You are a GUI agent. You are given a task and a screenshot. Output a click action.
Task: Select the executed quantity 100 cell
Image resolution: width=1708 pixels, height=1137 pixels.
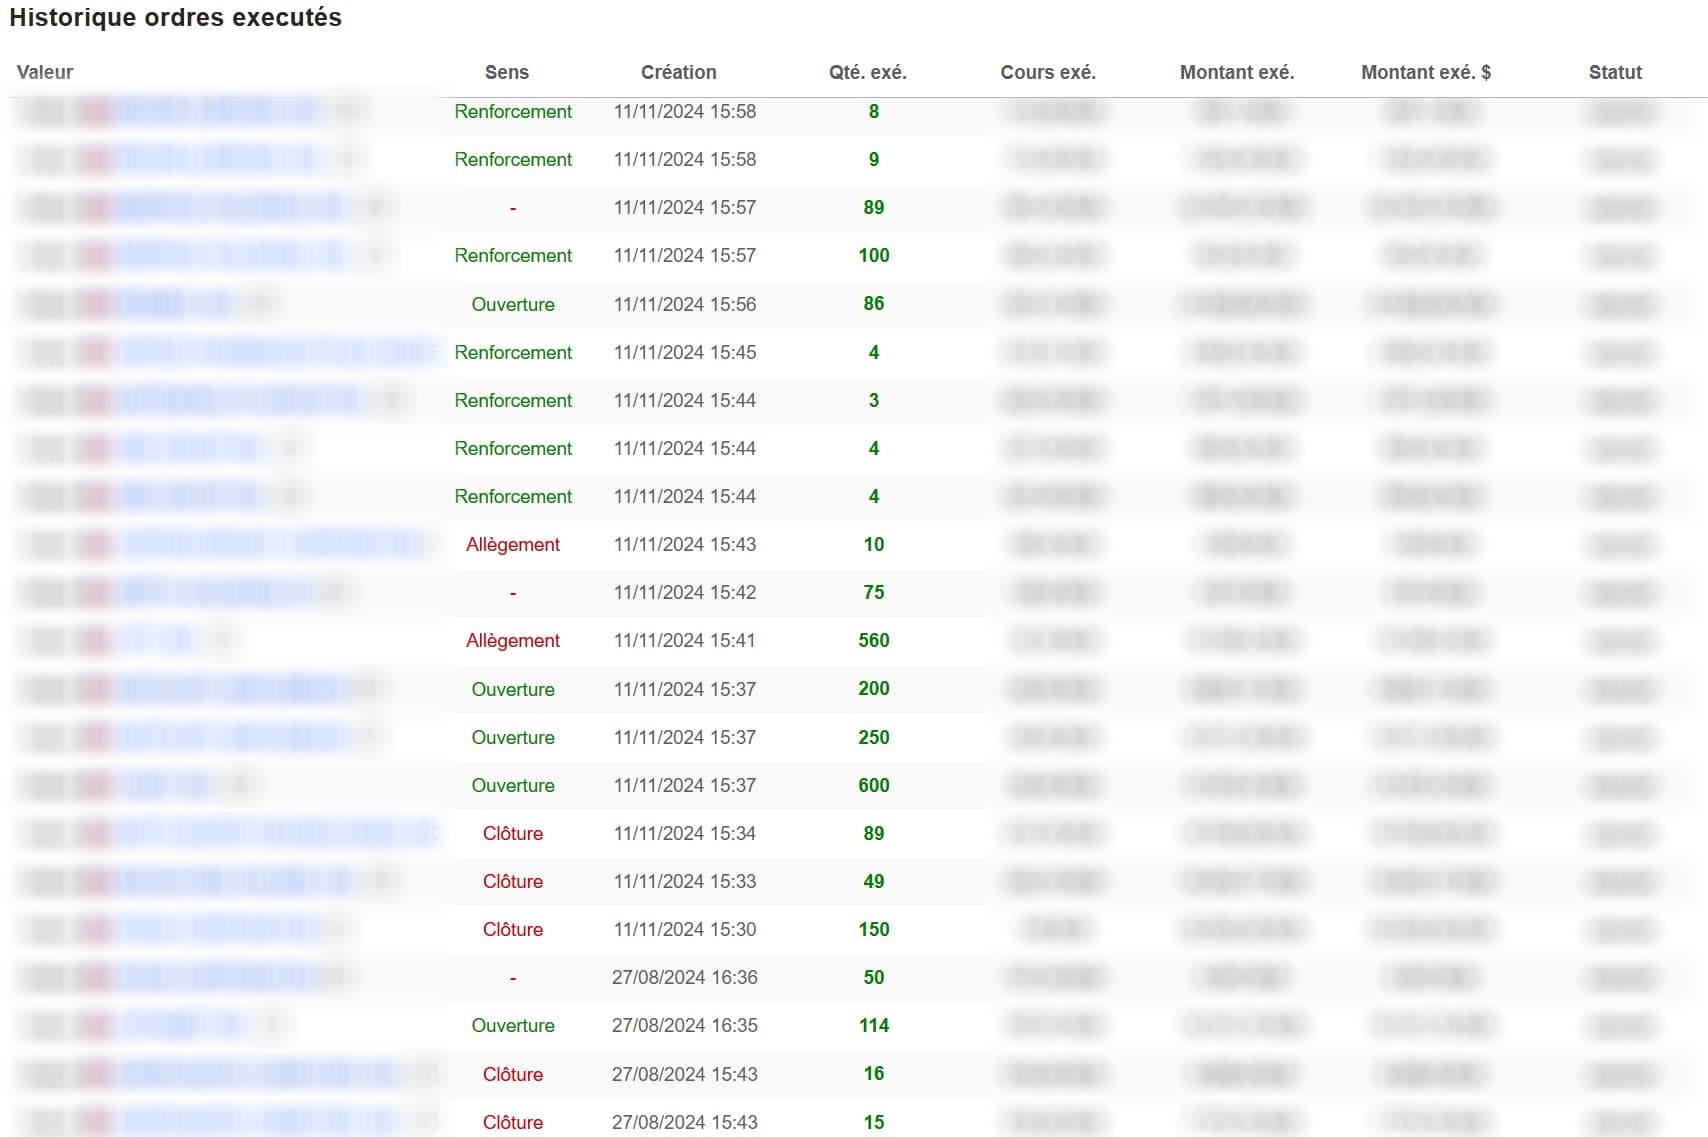point(873,255)
